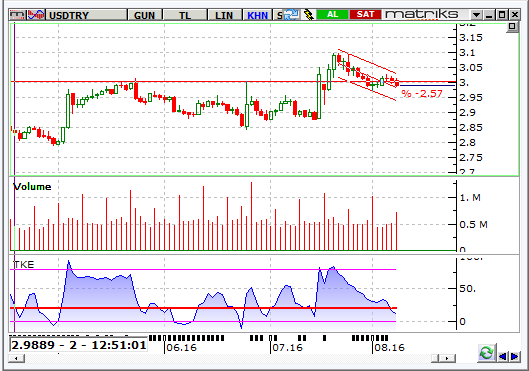Image resolution: width=529 pixels, height=371 pixels.
Task: Click the scrollbar right arrow
Action: pos(448,358)
